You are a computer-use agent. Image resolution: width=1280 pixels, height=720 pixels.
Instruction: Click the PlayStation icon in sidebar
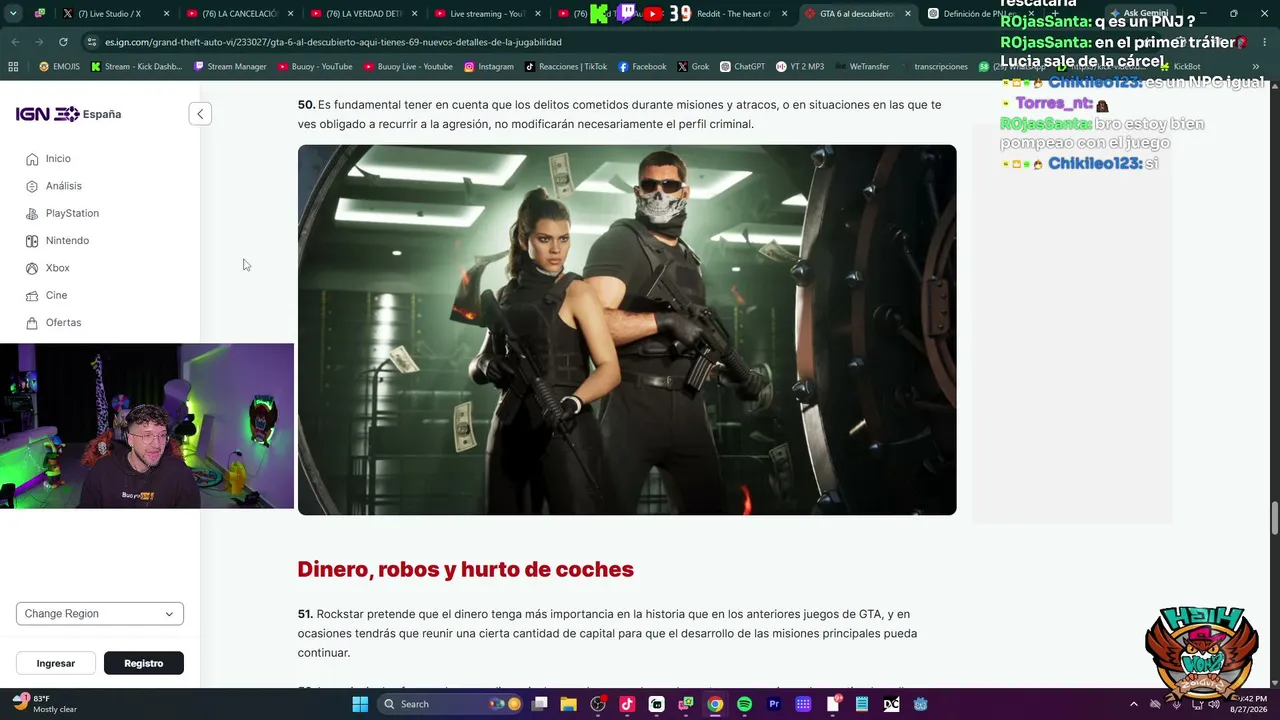coord(33,213)
